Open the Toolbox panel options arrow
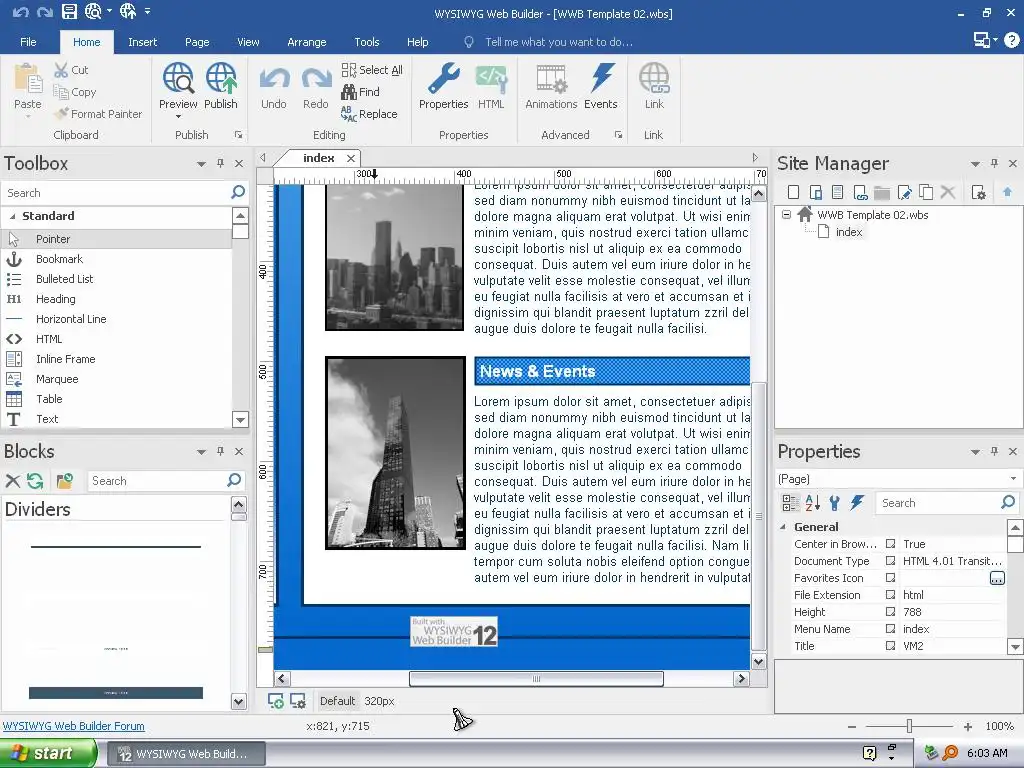The height and width of the screenshot is (768, 1024). coord(201,164)
